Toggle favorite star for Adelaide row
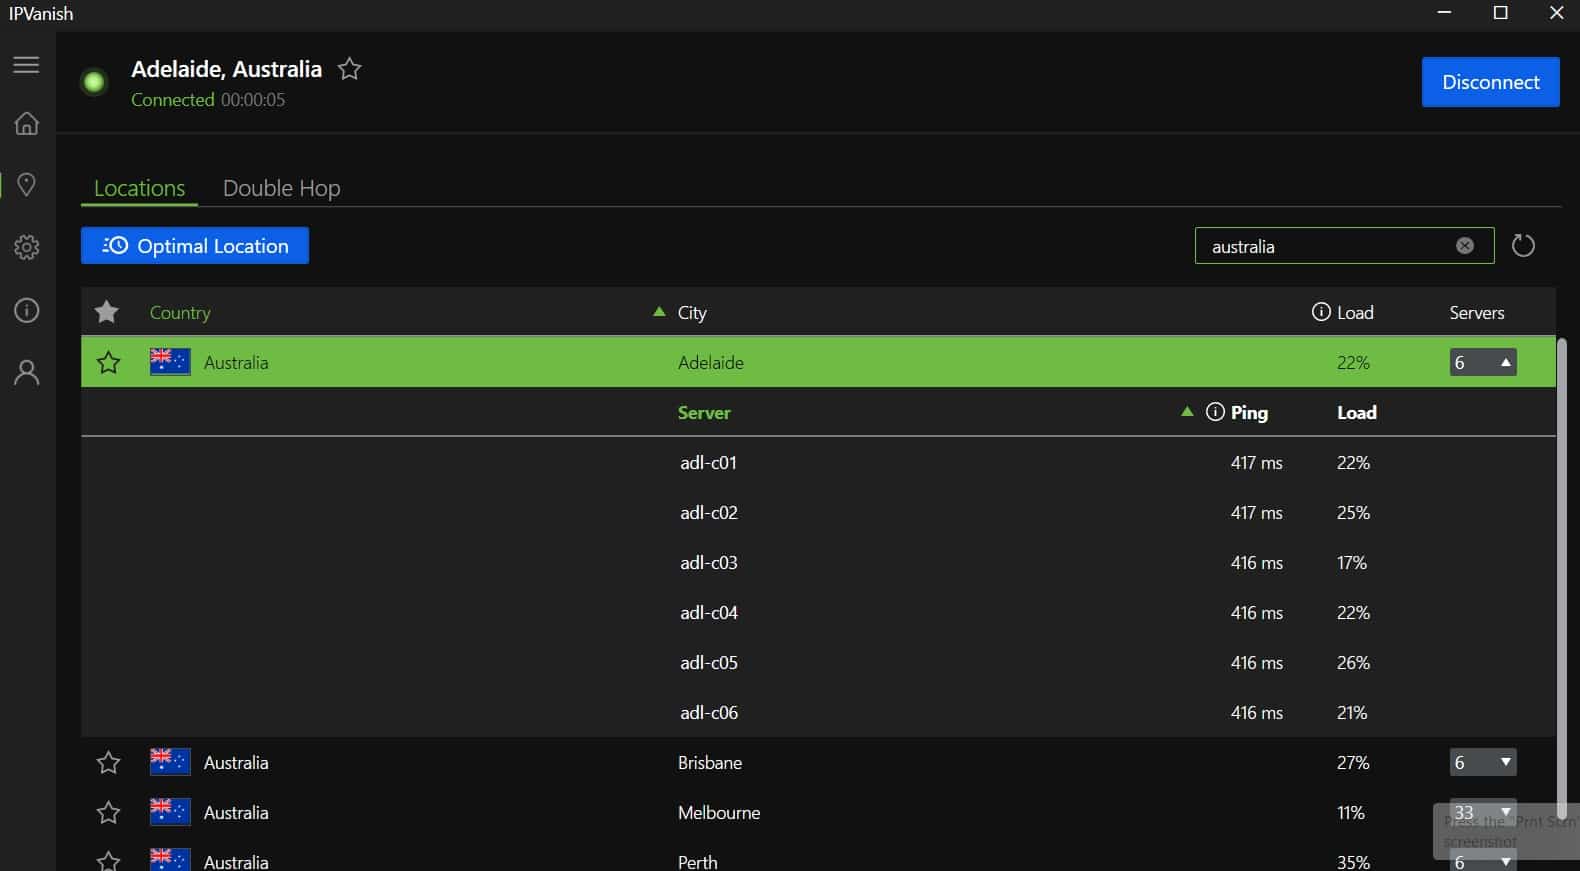1580x871 pixels. (x=108, y=362)
